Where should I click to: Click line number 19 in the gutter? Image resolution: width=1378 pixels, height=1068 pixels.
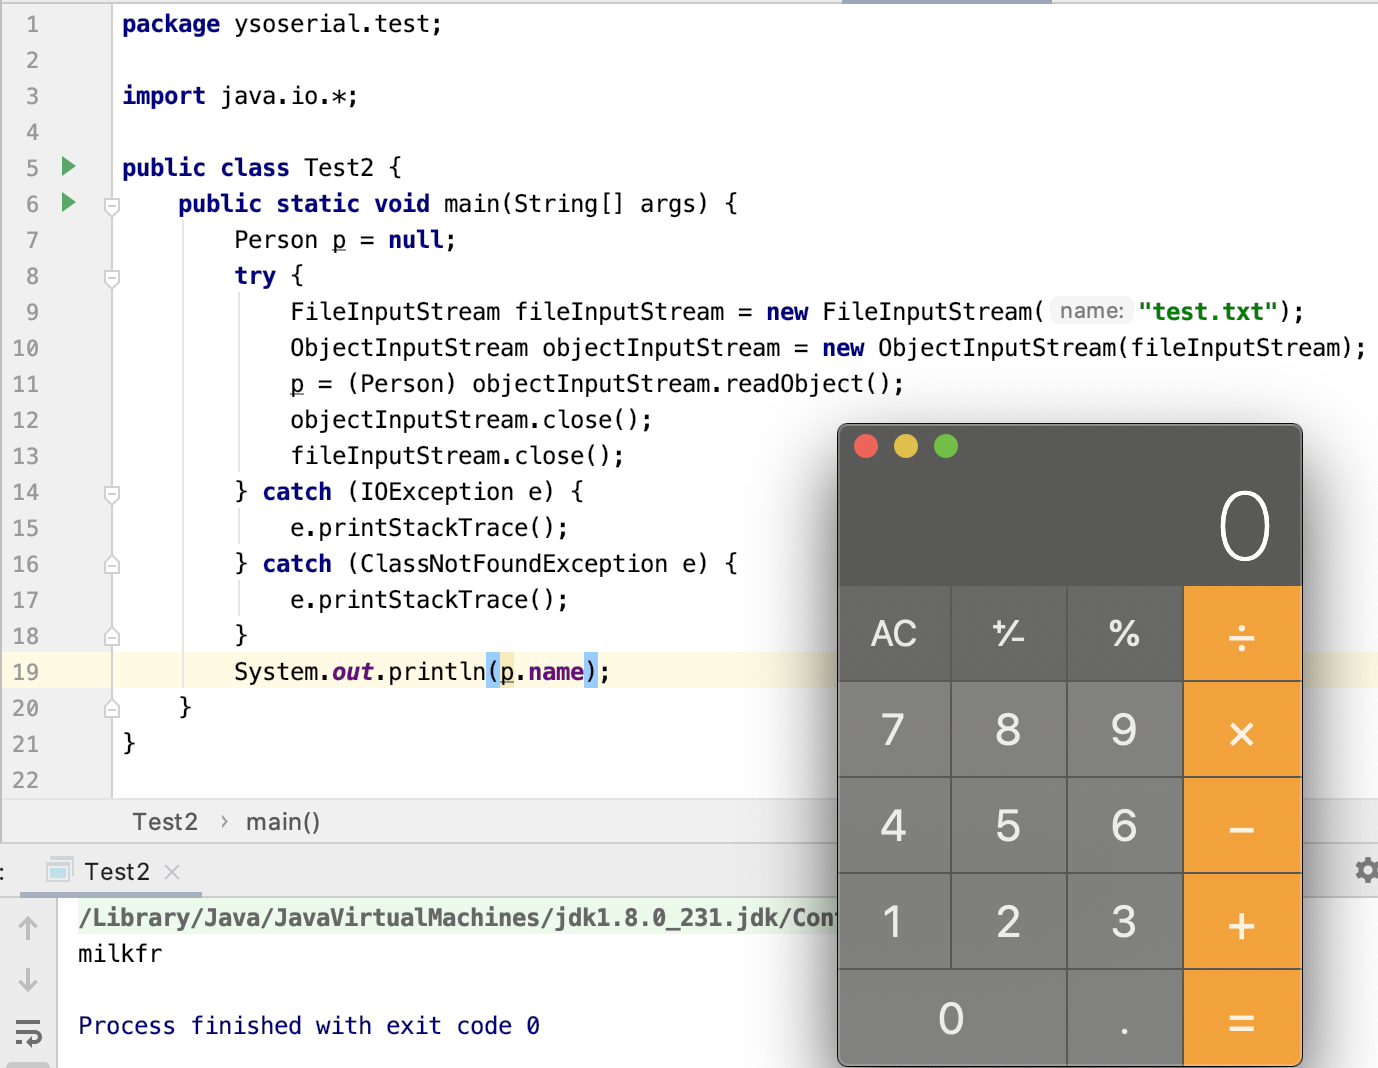click(26, 672)
